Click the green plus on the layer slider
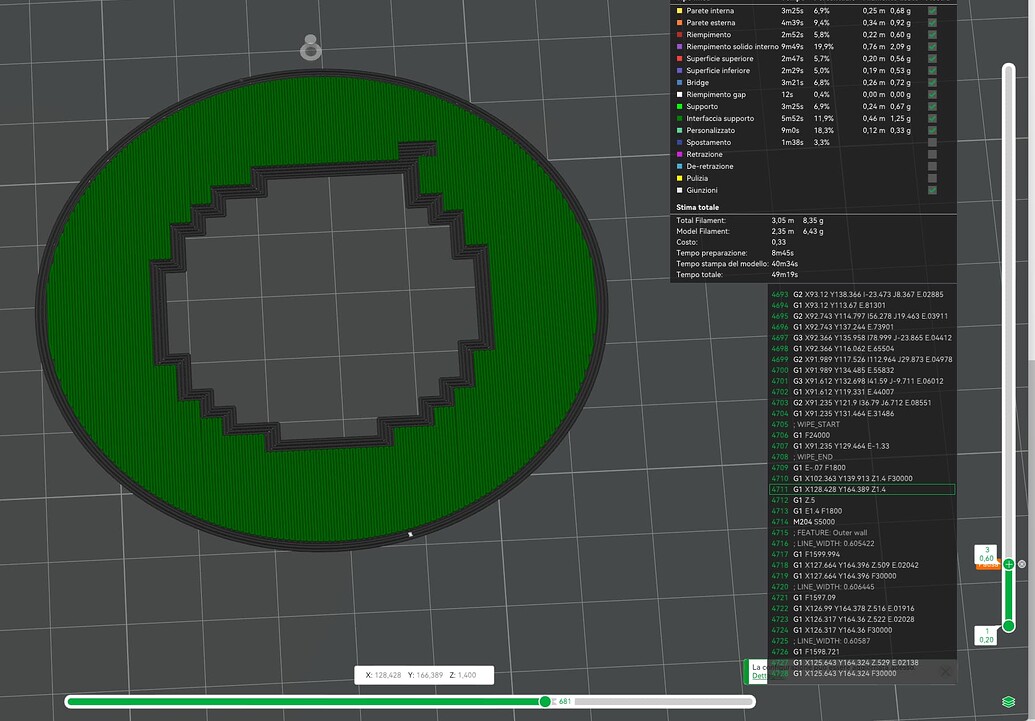Image resolution: width=1035 pixels, height=721 pixels. 1009,564
